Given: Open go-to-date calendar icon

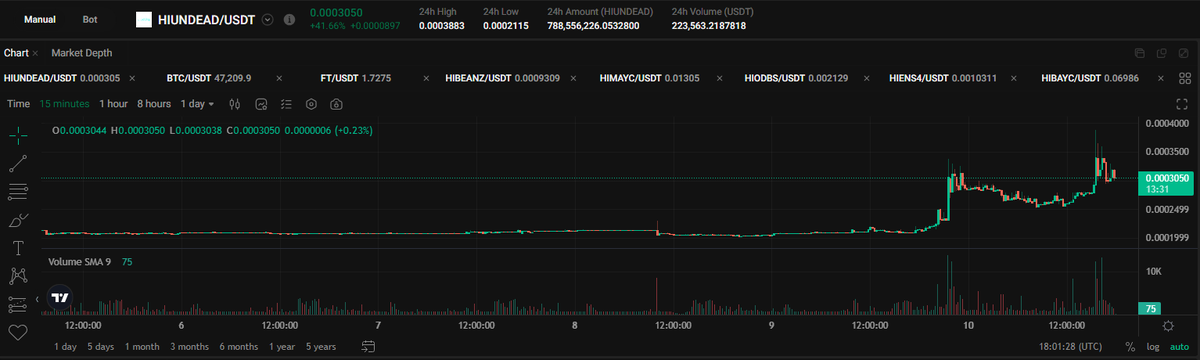Looking at the screenshot, I should tap(368, 346).
